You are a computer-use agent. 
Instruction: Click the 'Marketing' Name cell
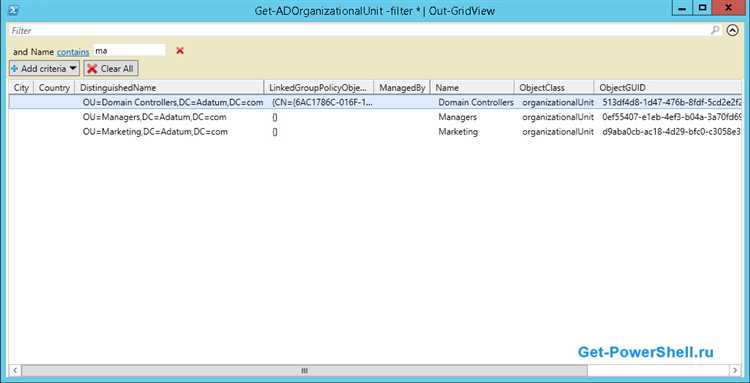click(x=458, y=131)
